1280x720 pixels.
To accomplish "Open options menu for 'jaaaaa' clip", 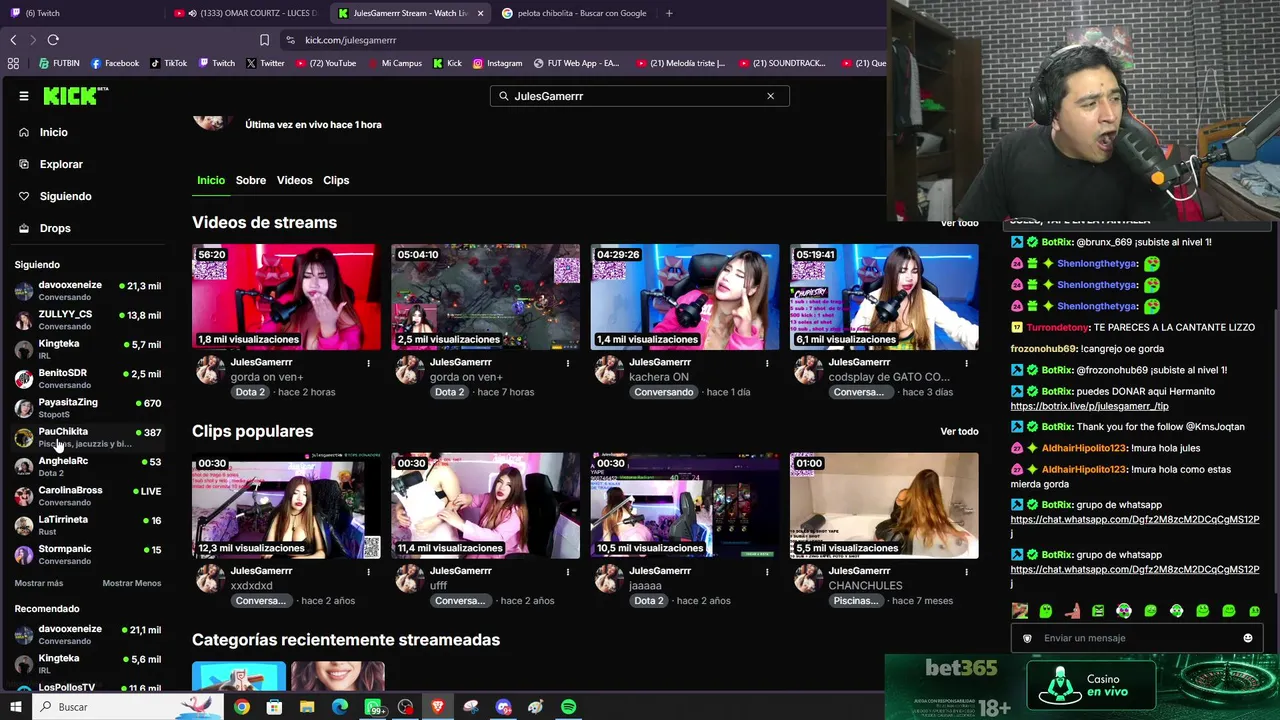I will point(767,572).
